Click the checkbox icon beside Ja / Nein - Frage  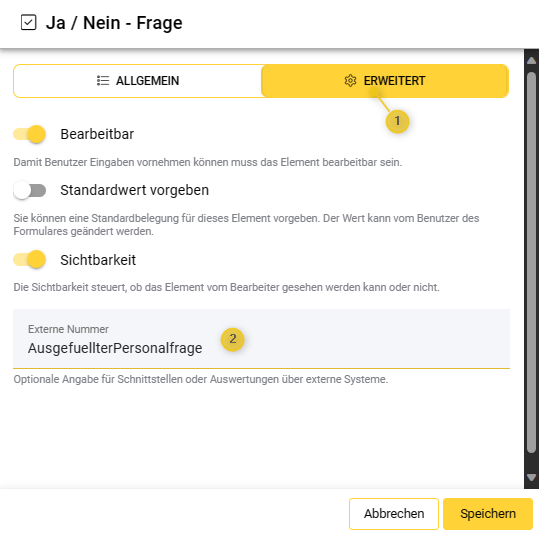tap(28, 23)
